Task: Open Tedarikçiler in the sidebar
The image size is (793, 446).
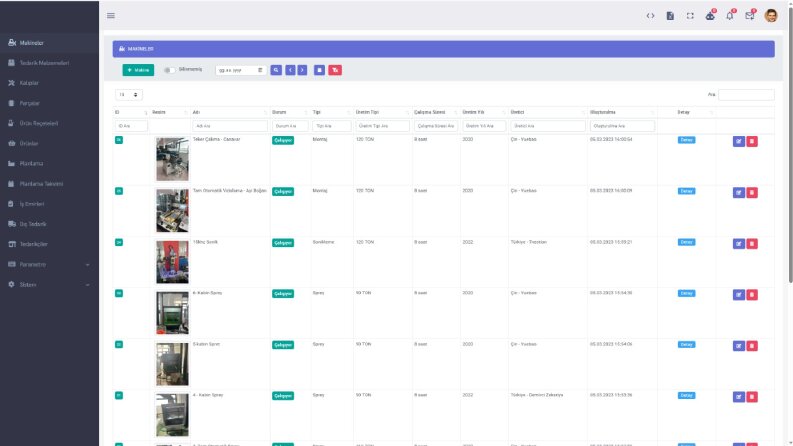Action: [50, 244]
